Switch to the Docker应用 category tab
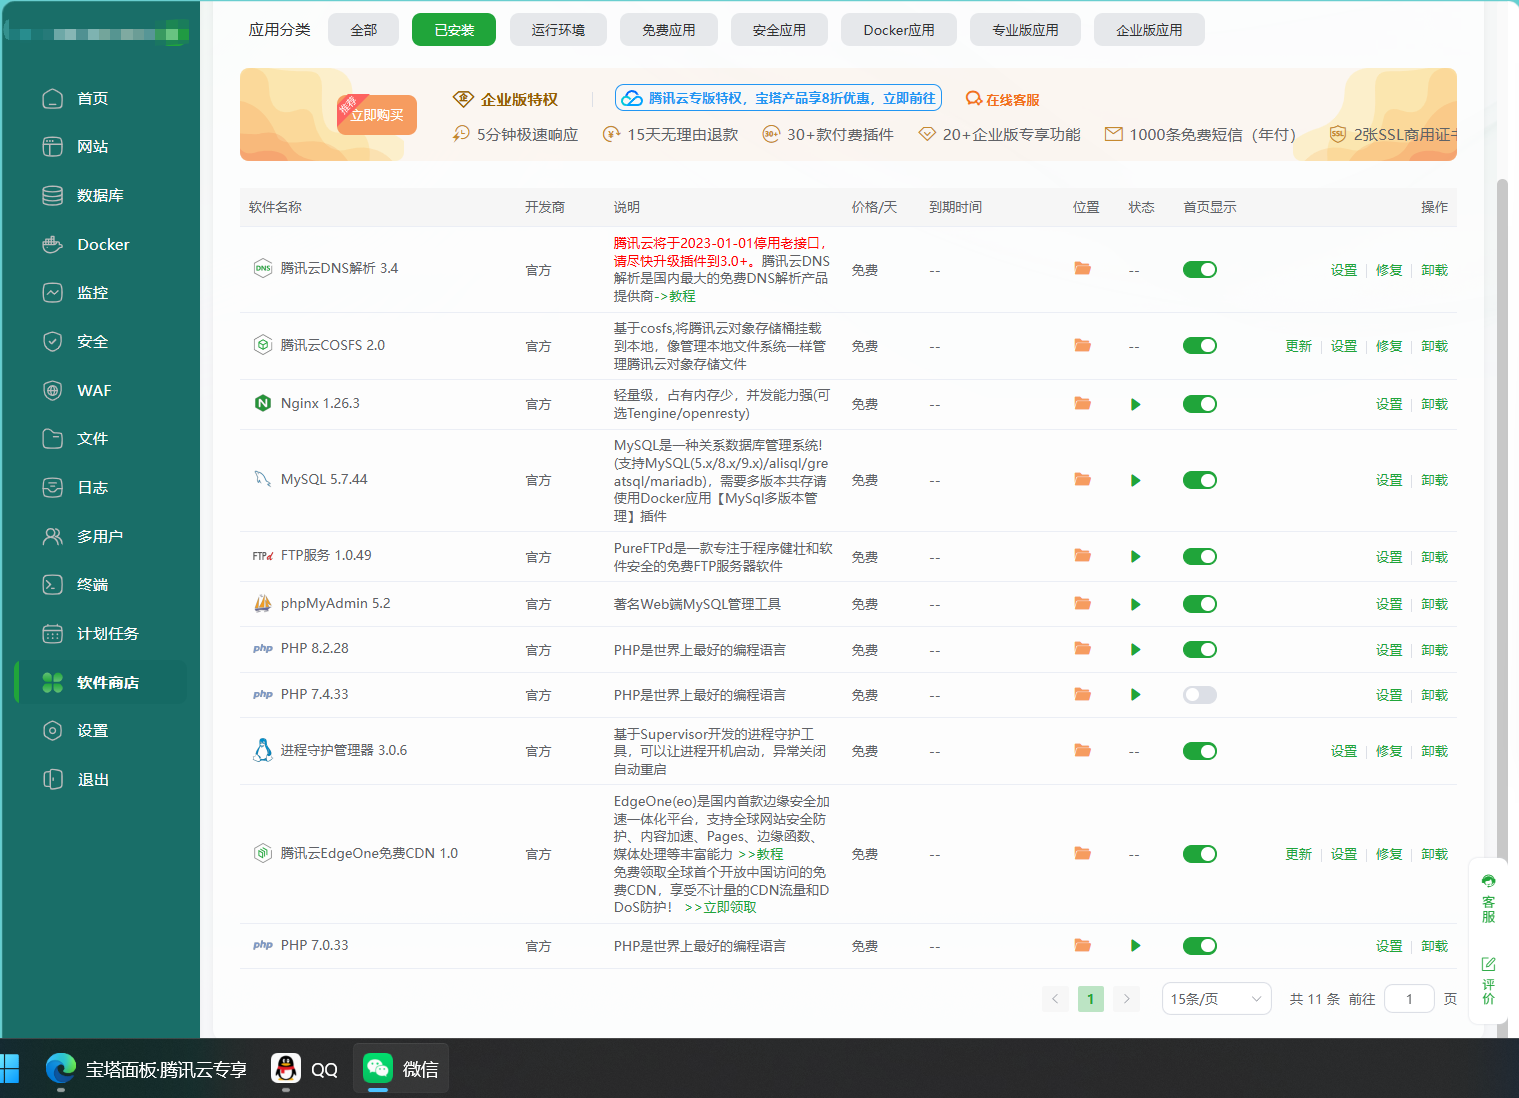 898,30
